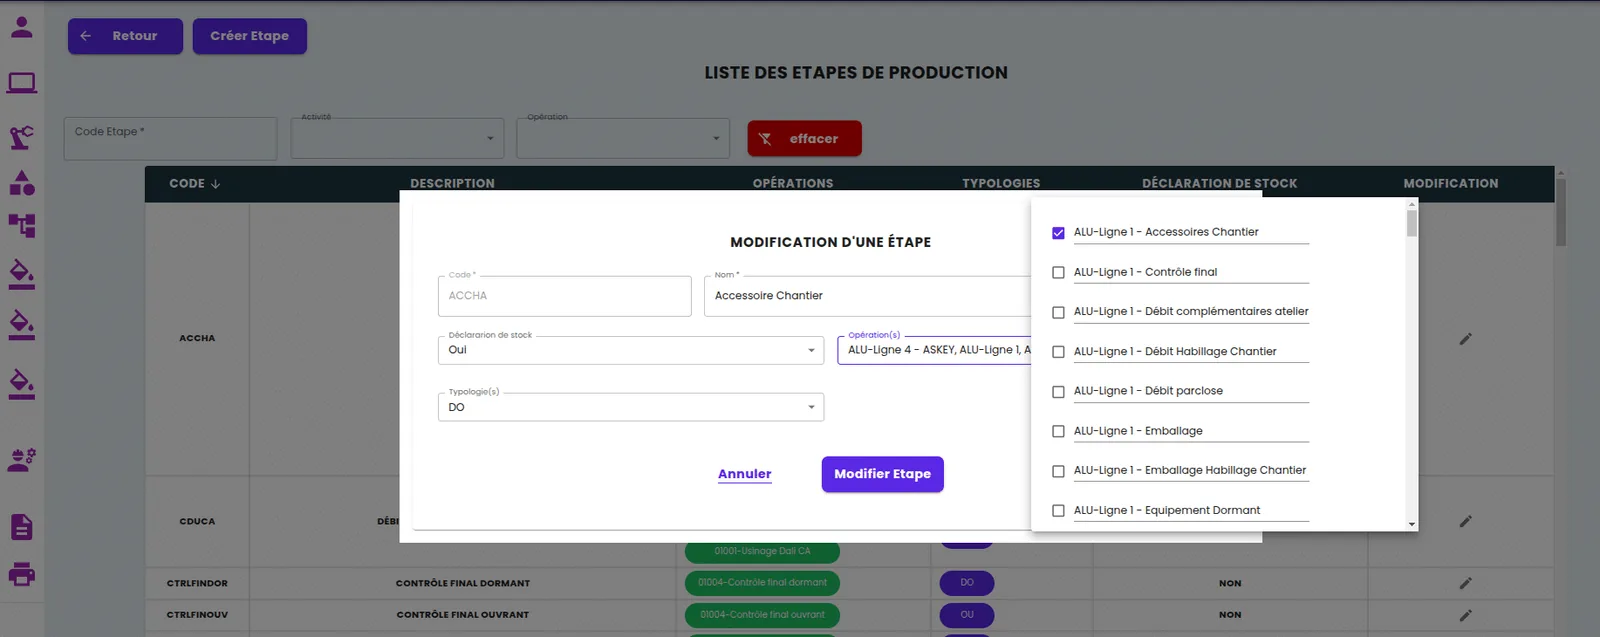Click the options list scrollbar thumb
1600x637 pixels.
click(1412, 223)
